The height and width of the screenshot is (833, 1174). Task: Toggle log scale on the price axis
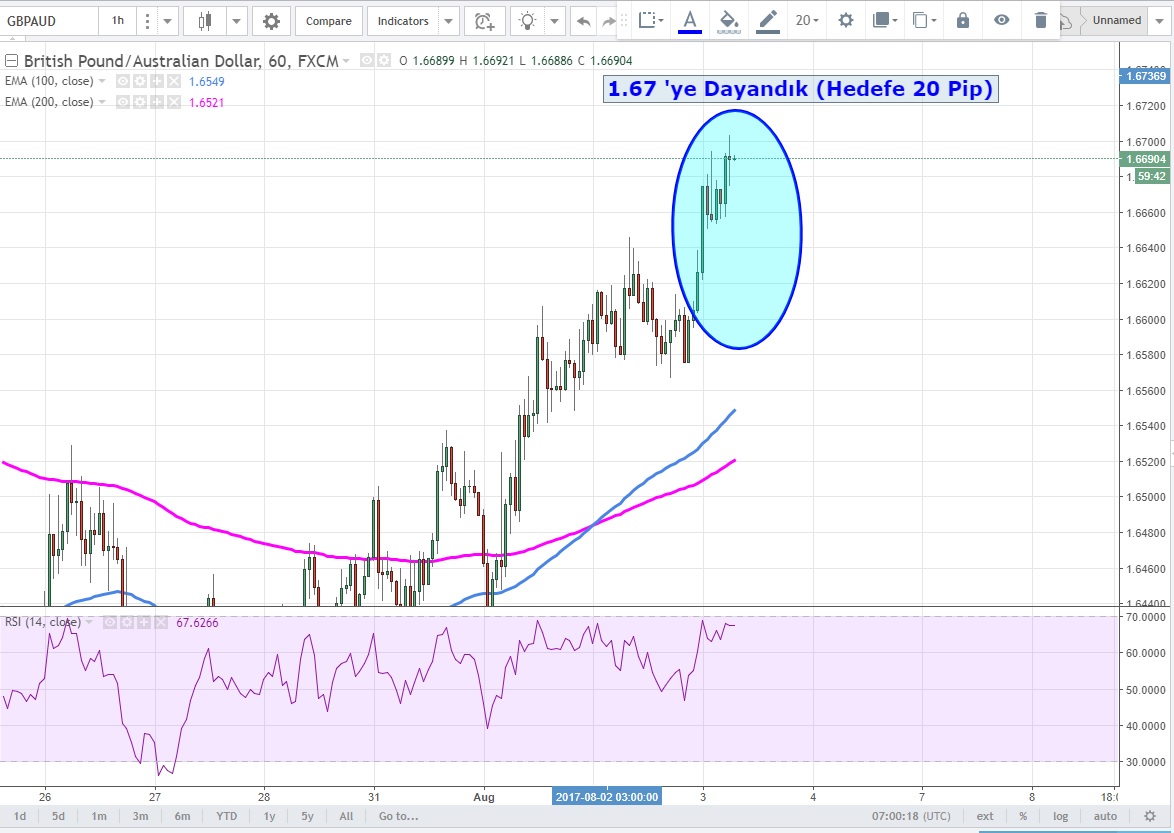coord(1060,816)
